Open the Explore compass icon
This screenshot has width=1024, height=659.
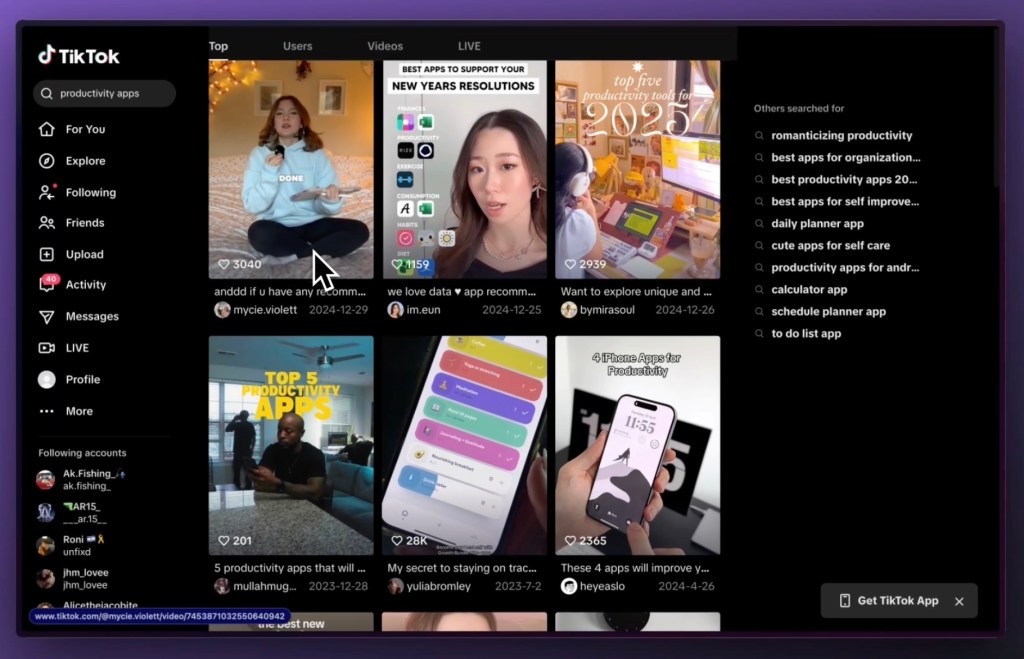pos(46,161)
